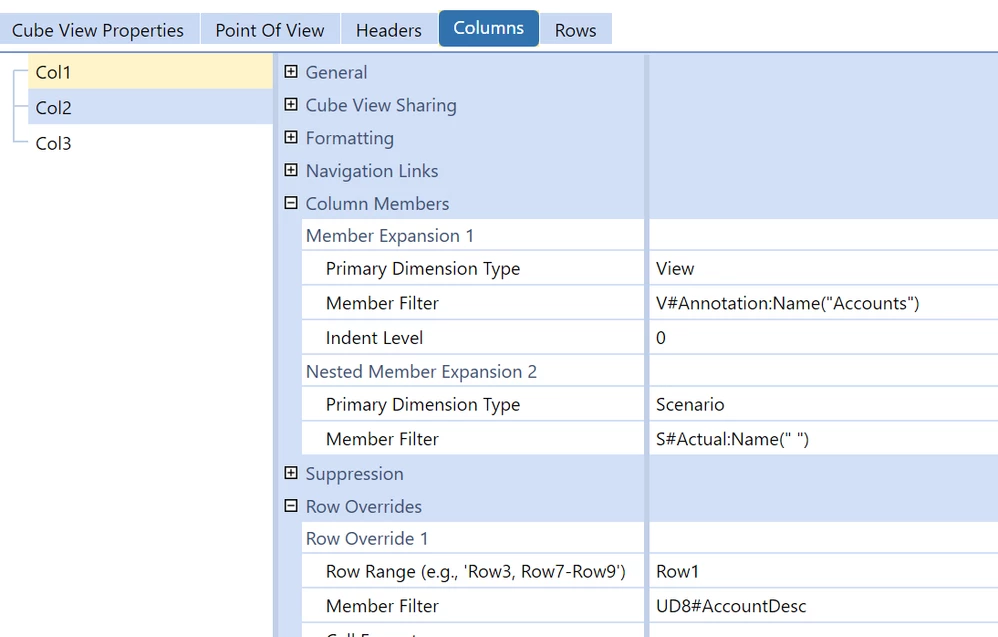Expand the Formatting section
This screenshot has height=637, width=998.
tap(291, 137)
